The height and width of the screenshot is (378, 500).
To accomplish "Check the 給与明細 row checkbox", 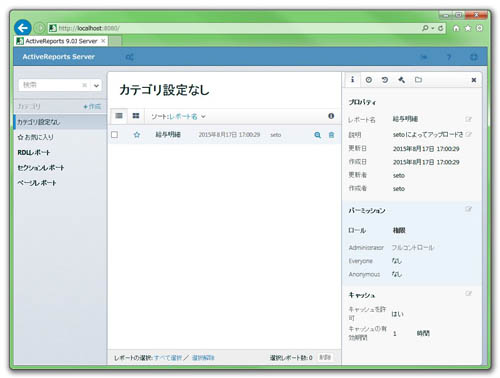I will coord(114,135).
